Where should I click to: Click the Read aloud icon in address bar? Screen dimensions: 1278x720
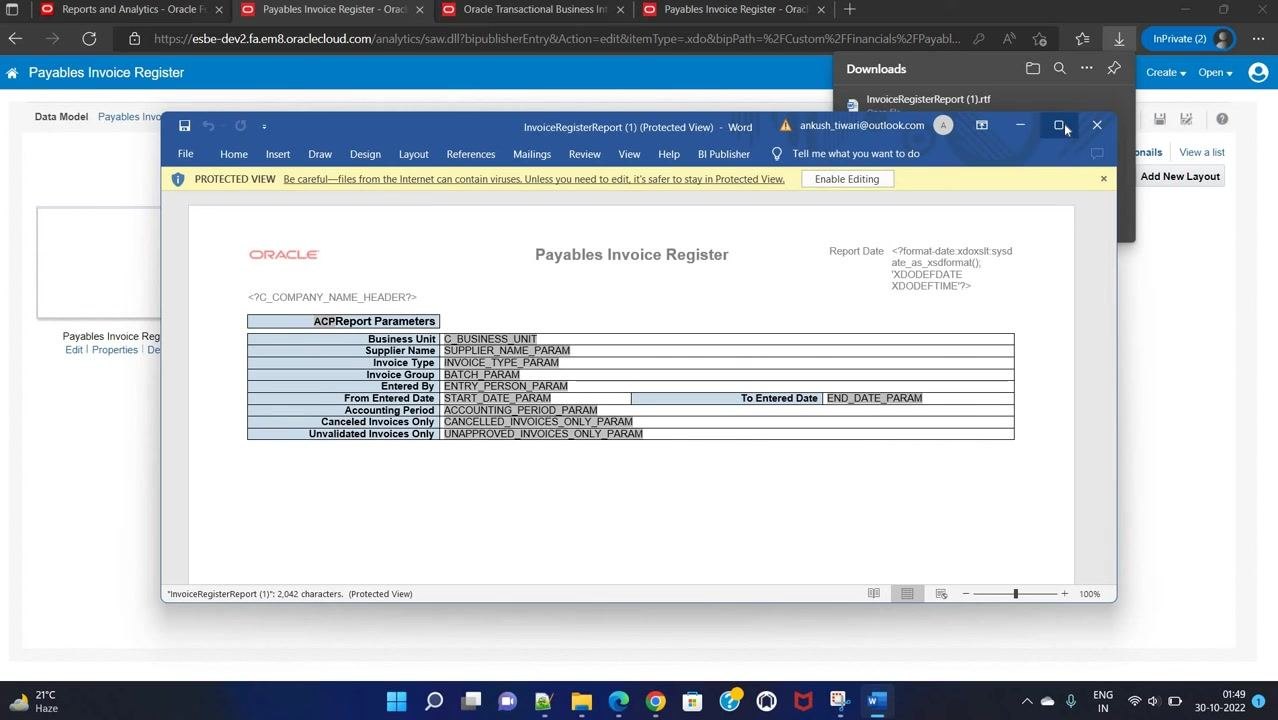1009,39
